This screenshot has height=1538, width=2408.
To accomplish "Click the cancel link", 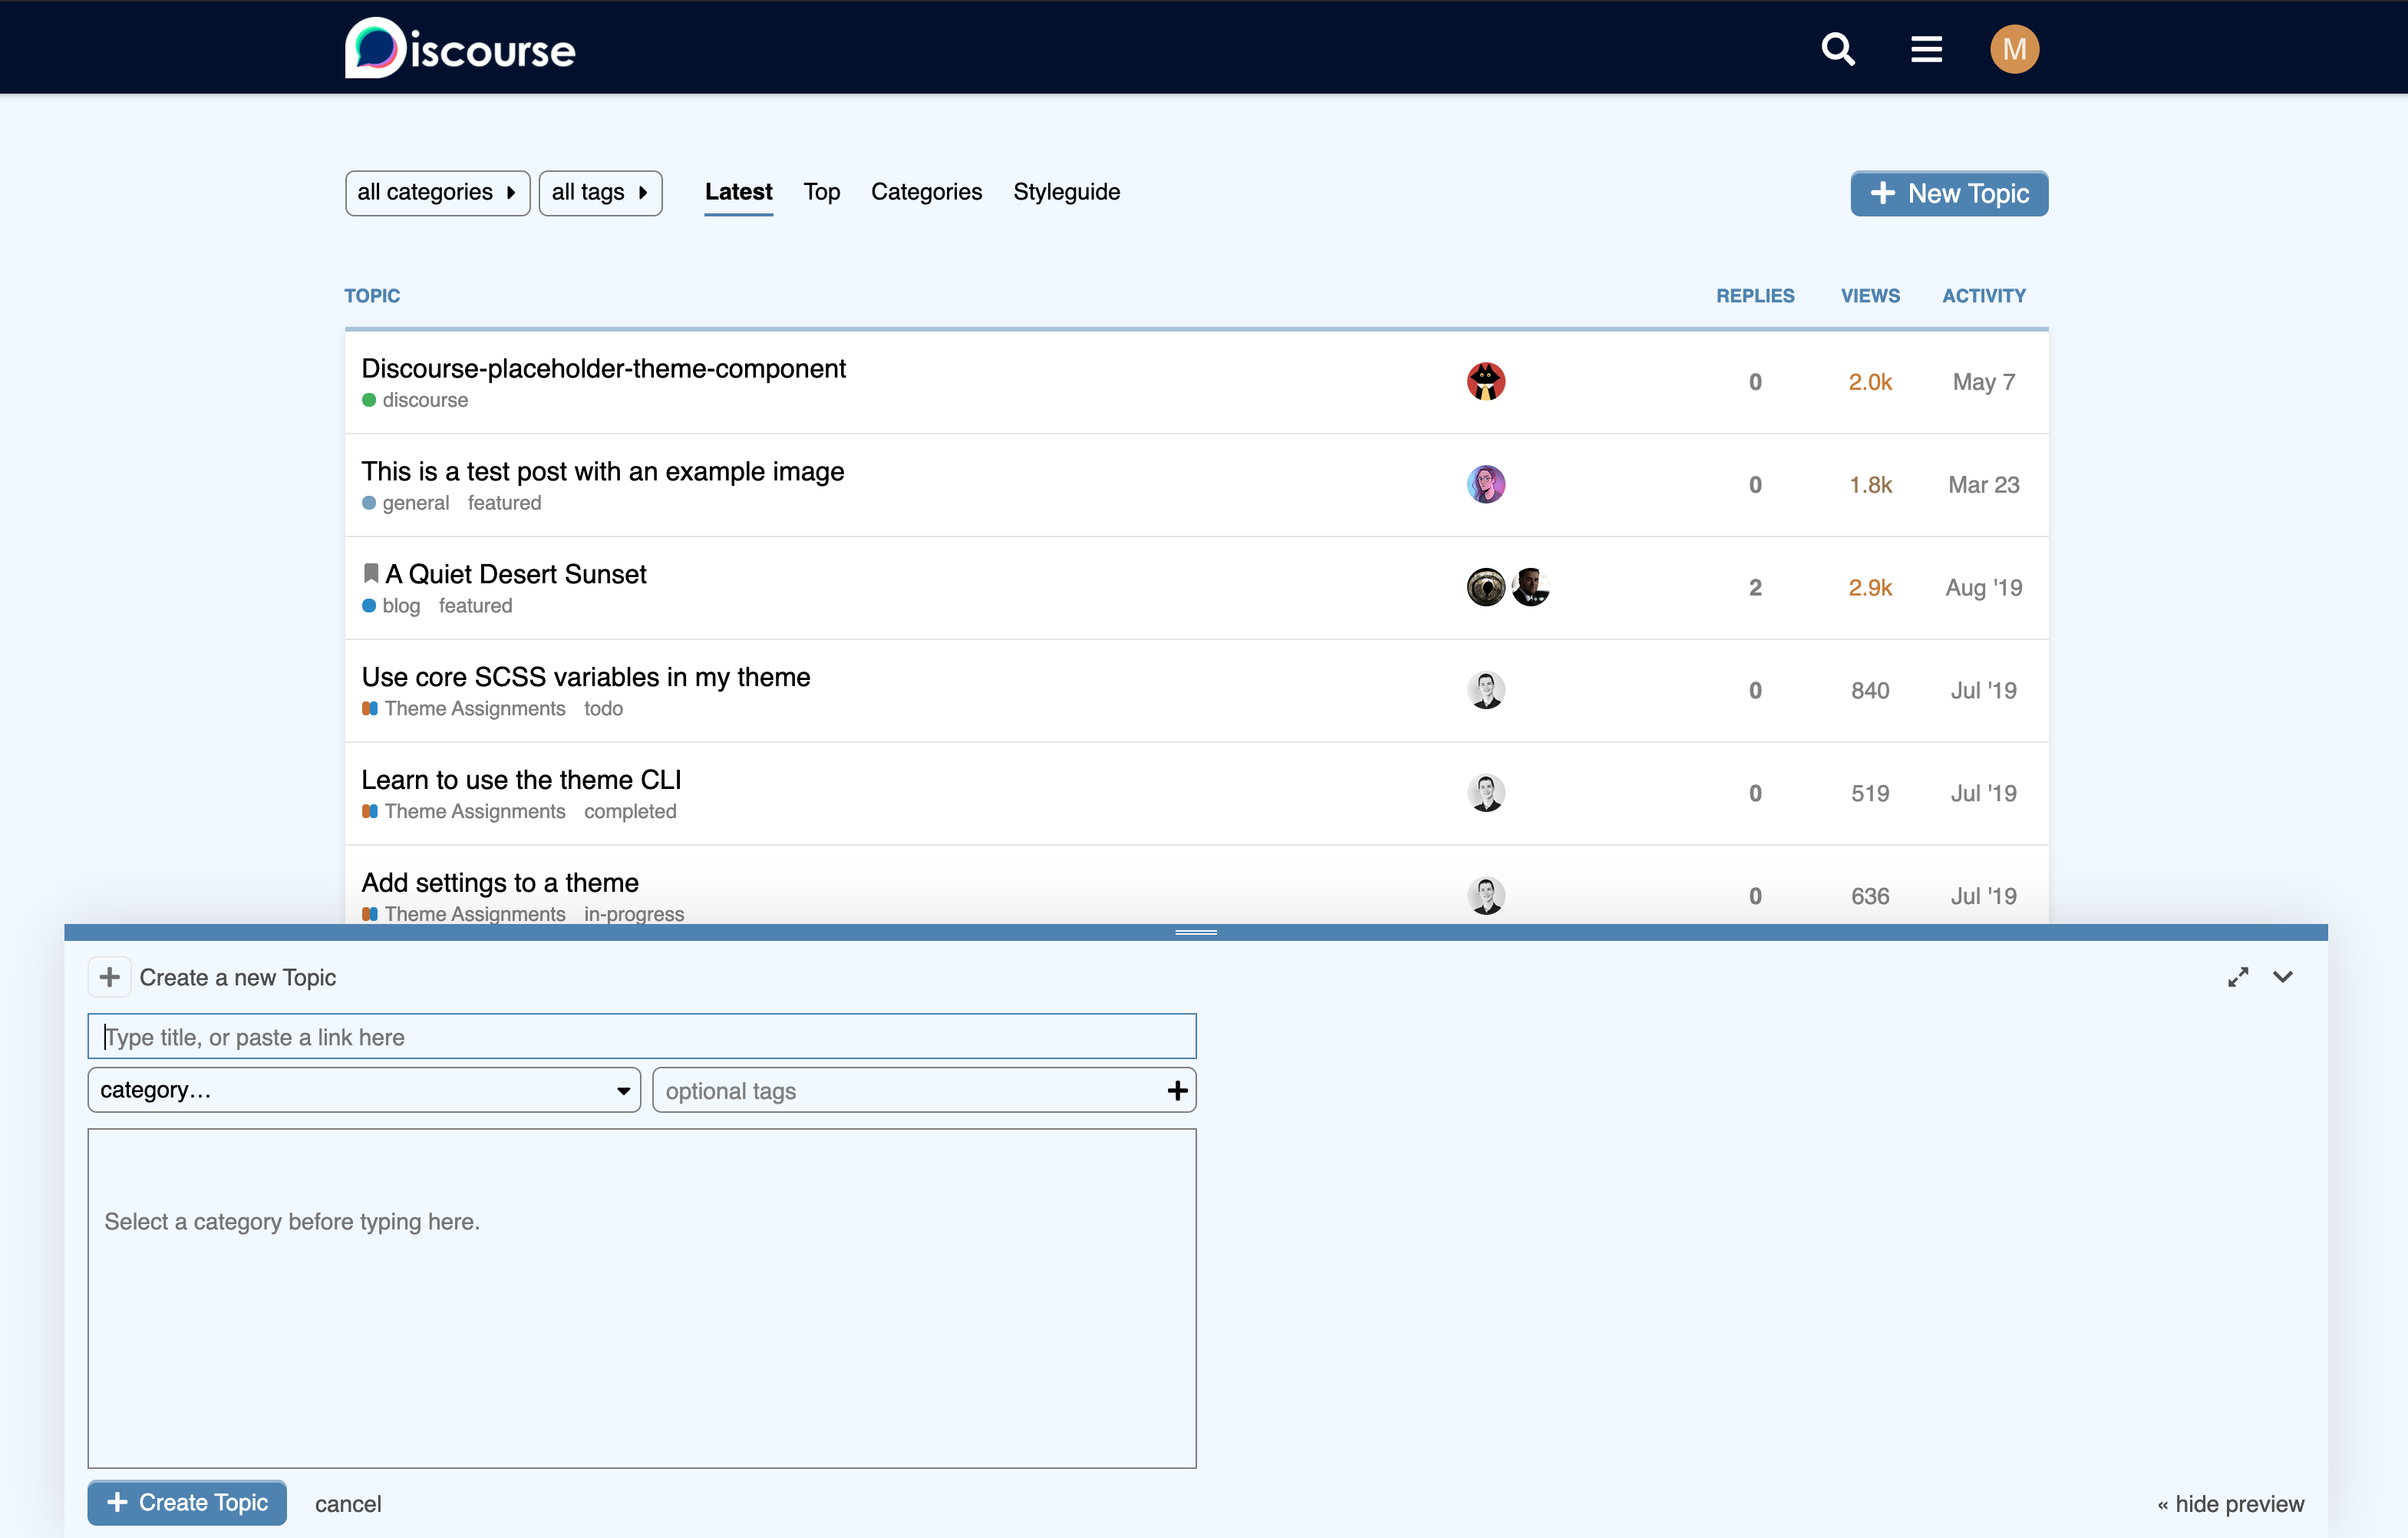I will click(348, 1503).
